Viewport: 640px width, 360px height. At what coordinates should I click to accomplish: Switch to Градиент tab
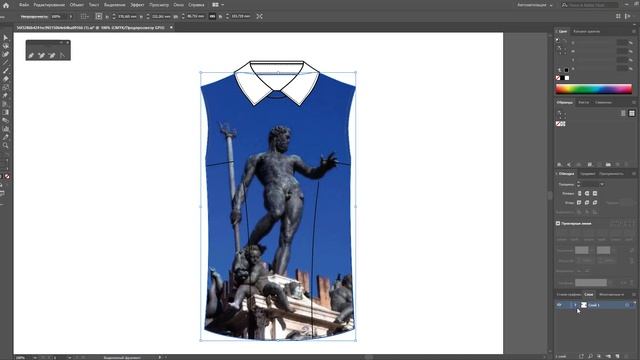[x=587, y=174]
